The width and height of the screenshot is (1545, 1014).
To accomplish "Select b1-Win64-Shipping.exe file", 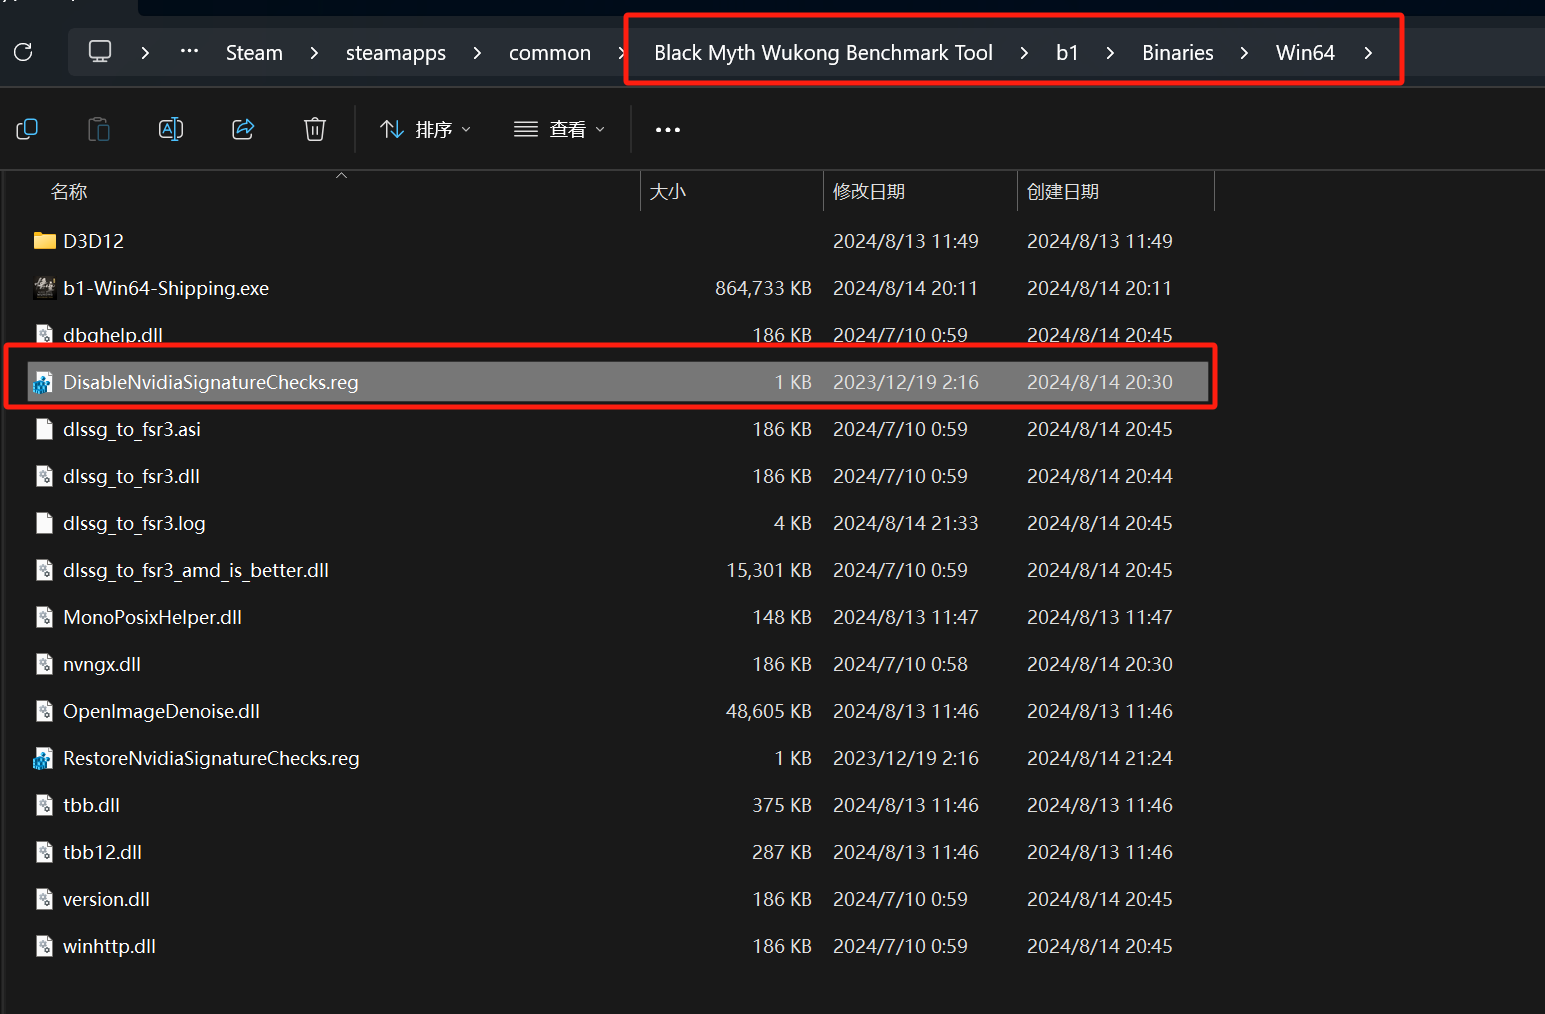I will pyautogui.click(x=165, y=288).
